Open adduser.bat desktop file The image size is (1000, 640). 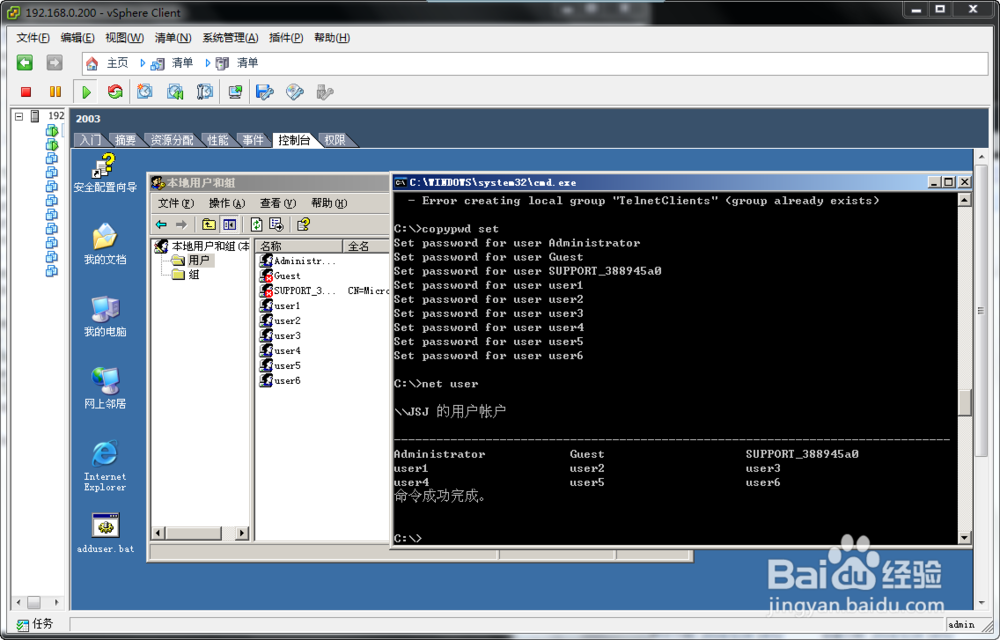[105, 533]
